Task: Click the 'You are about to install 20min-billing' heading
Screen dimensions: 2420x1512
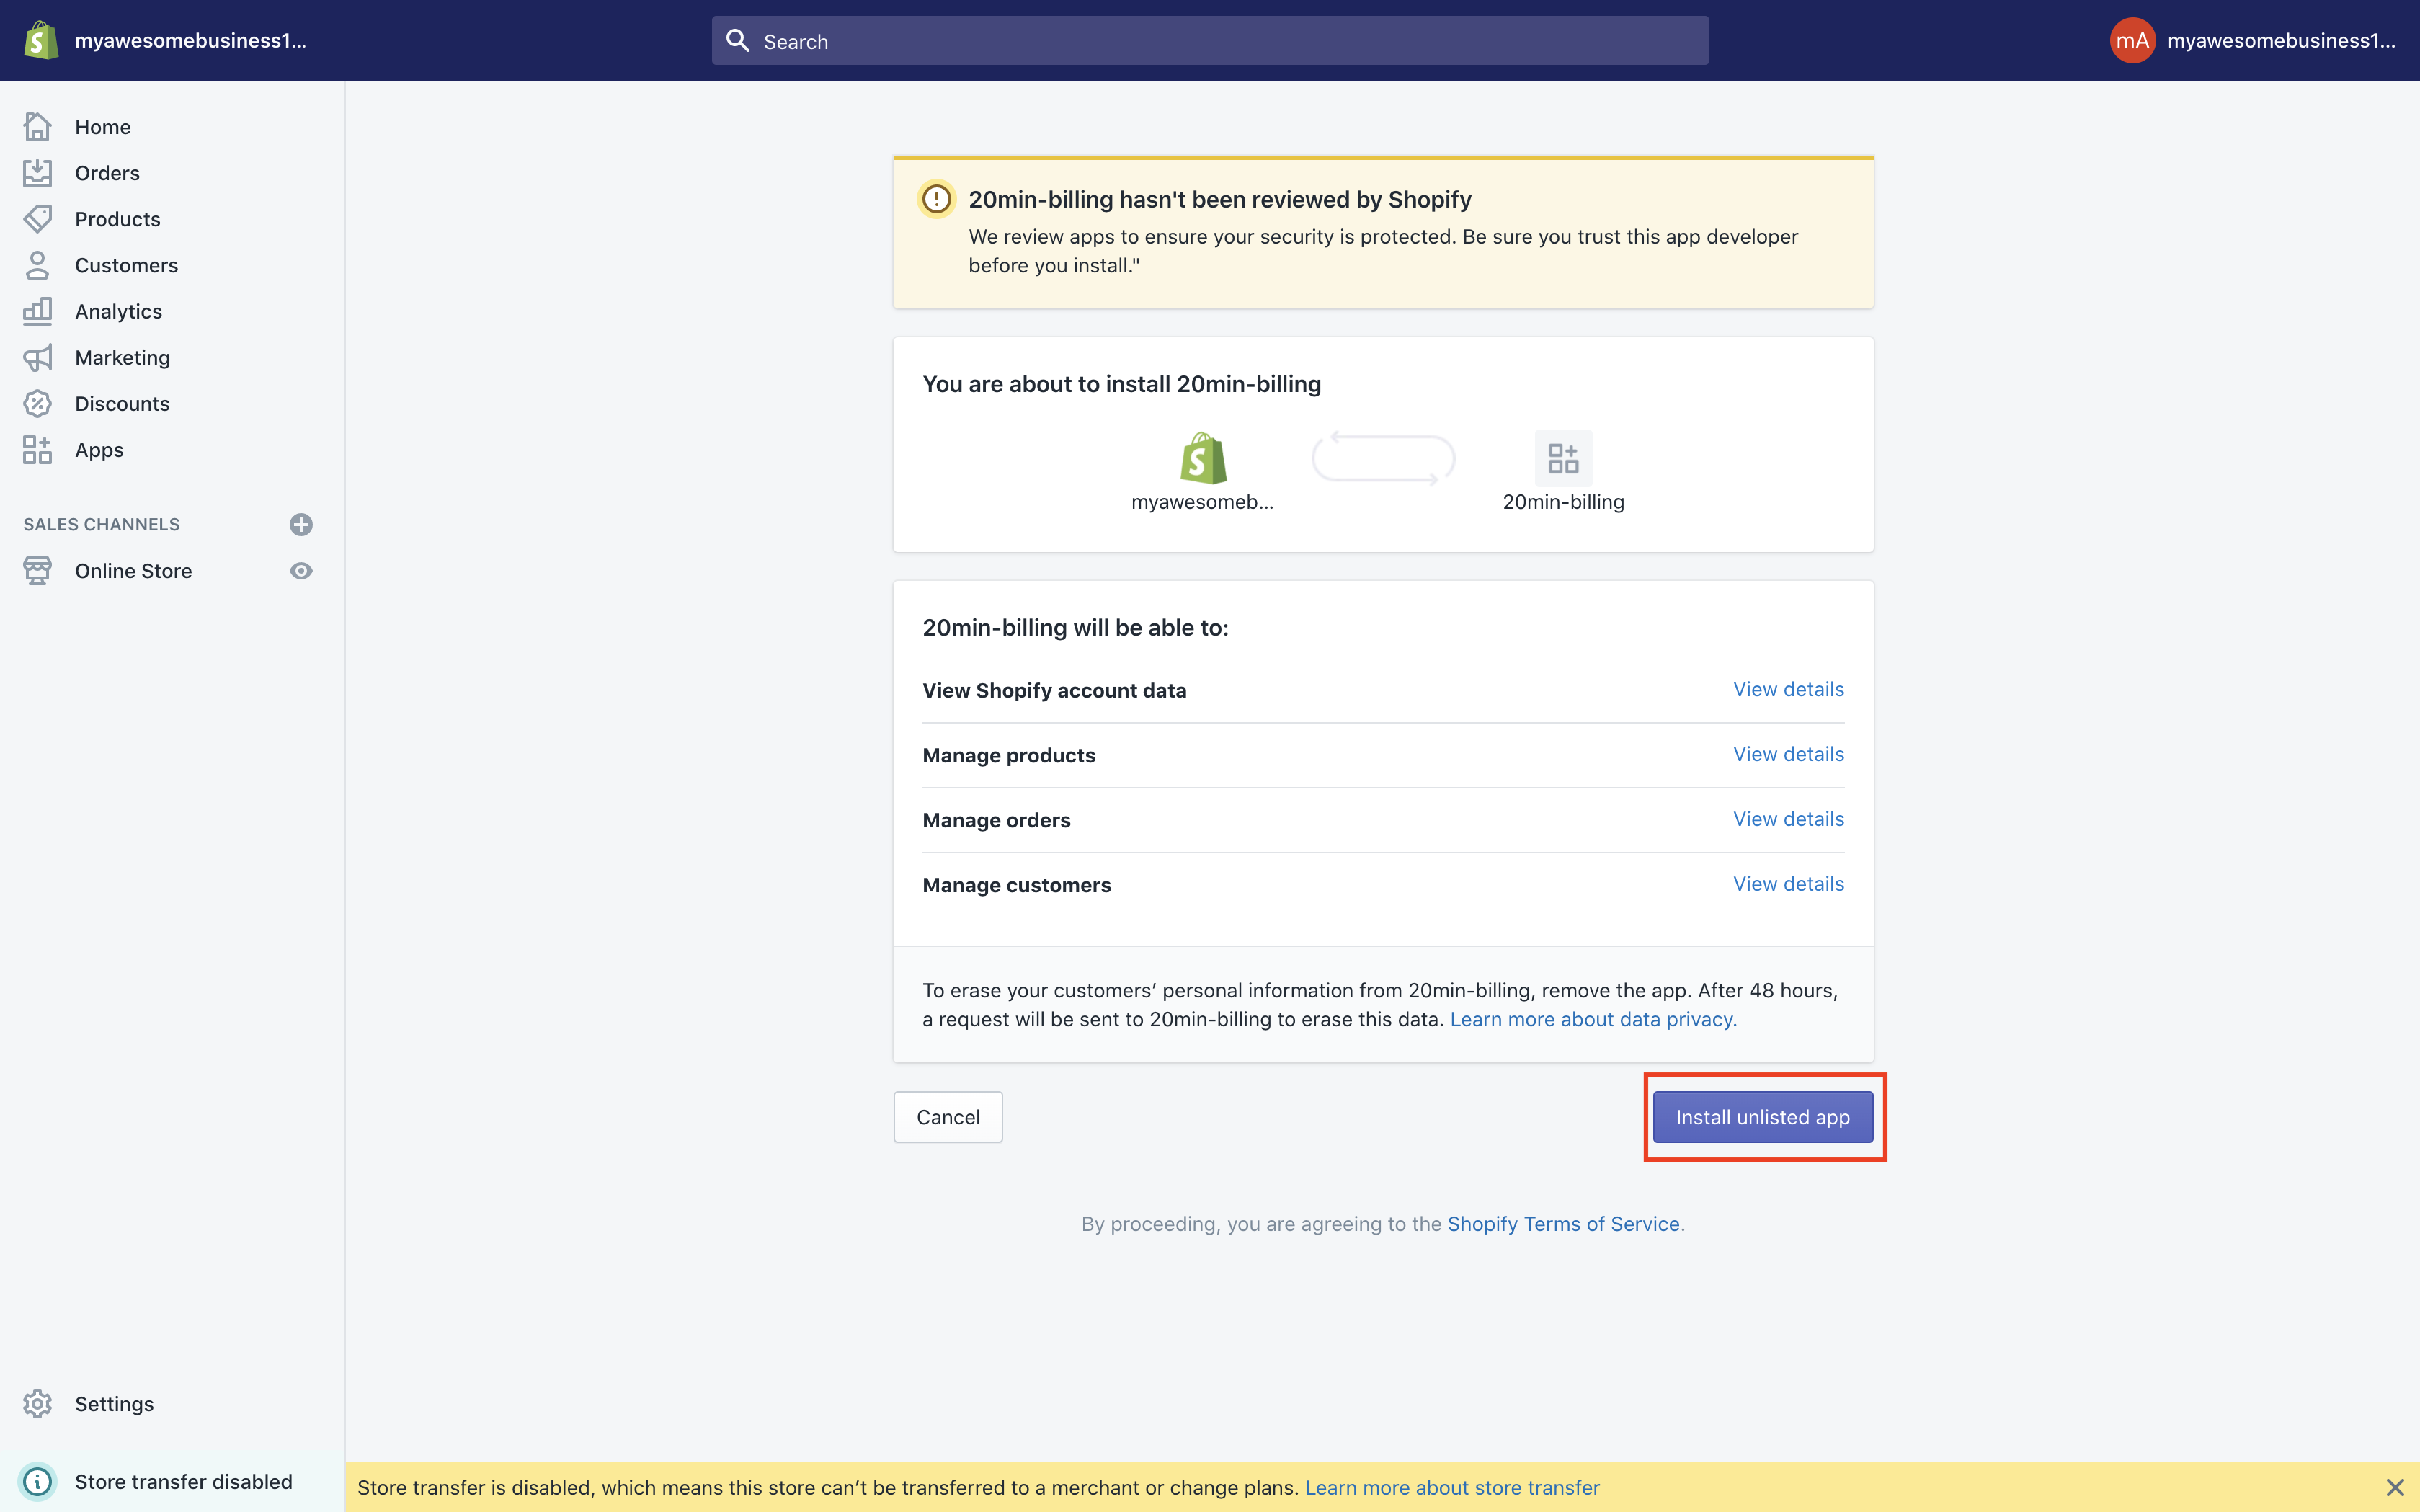Action: [1122, 384]
